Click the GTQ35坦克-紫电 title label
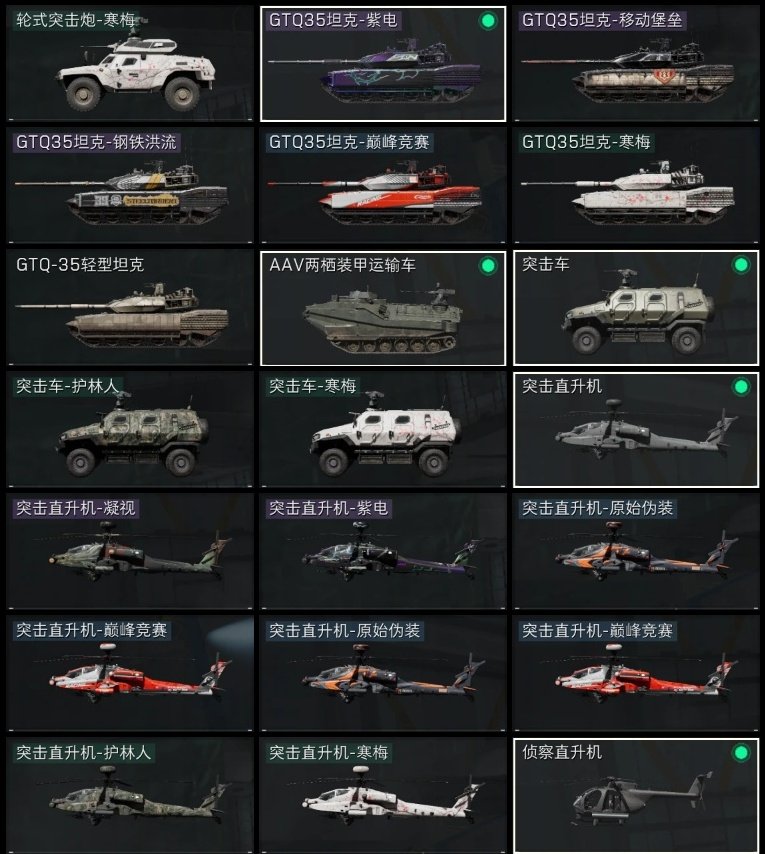 [333, 20]
